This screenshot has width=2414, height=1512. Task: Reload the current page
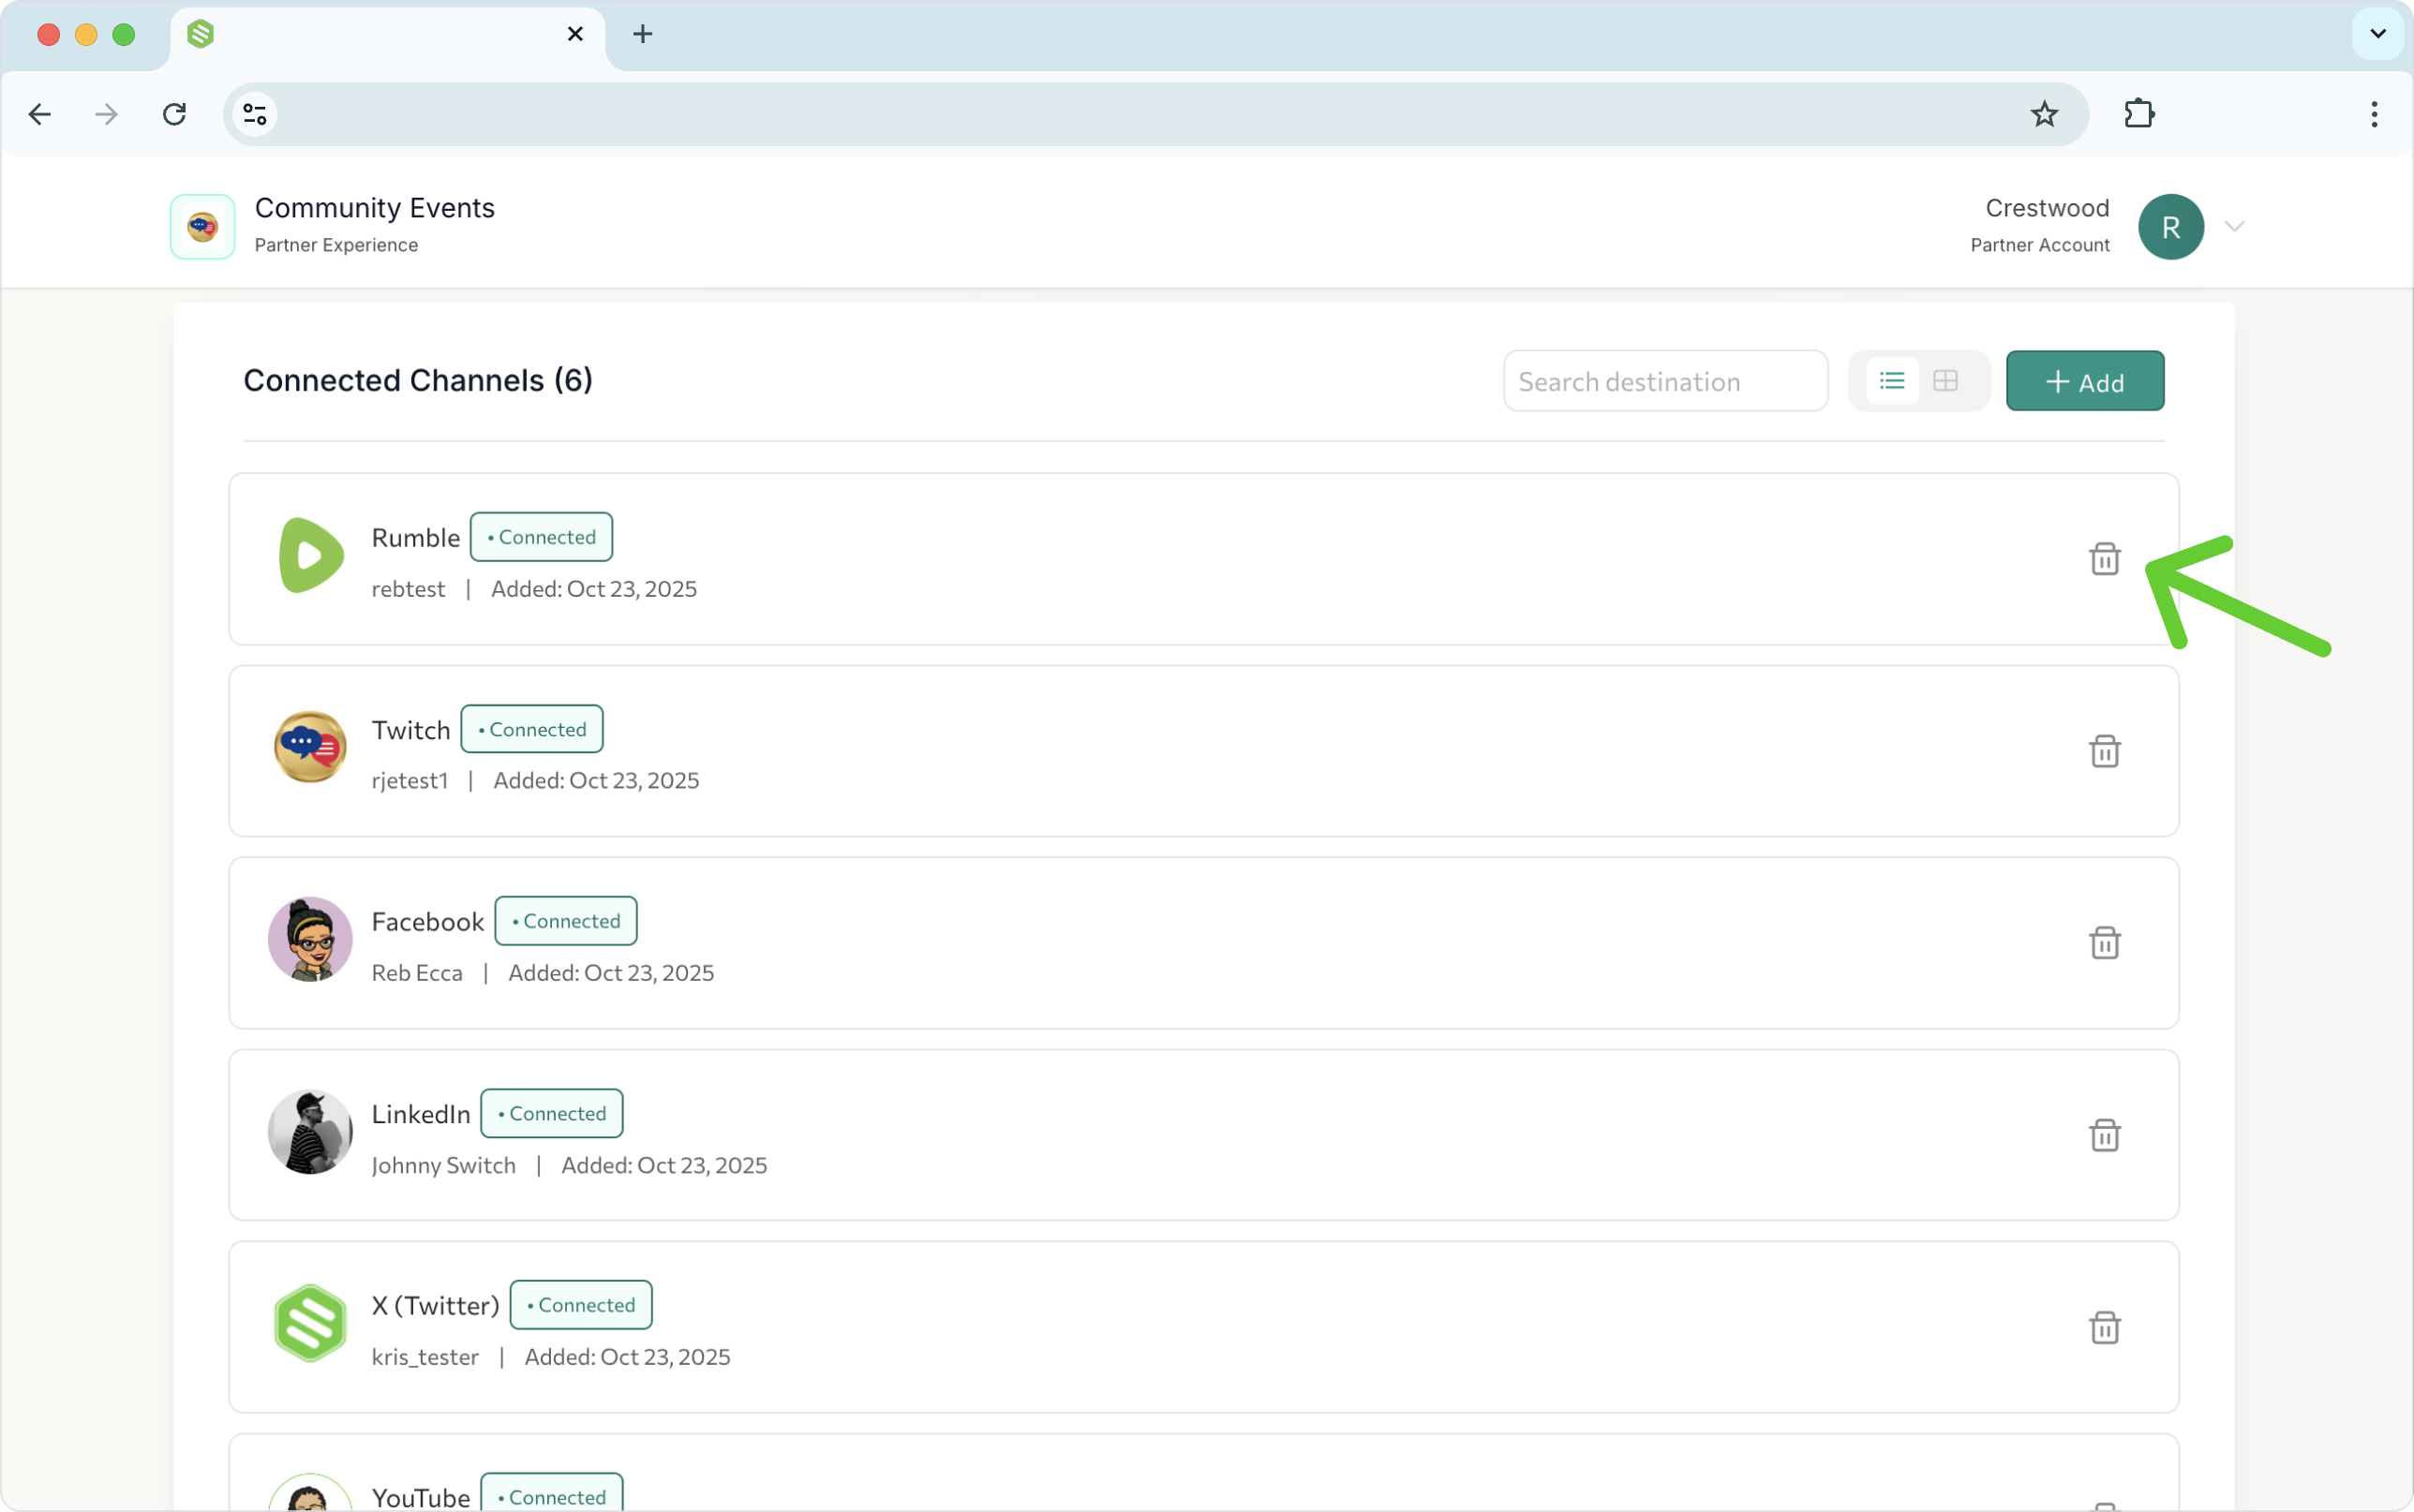(174, 114)
